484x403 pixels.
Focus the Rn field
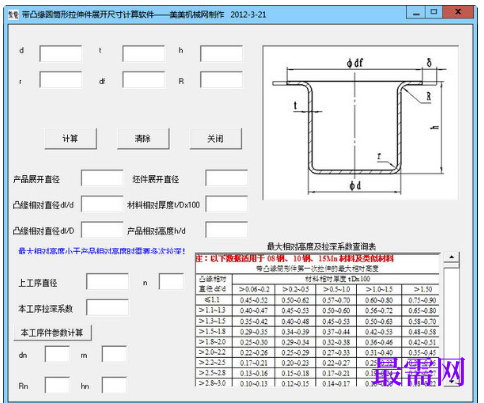(57, 385)
